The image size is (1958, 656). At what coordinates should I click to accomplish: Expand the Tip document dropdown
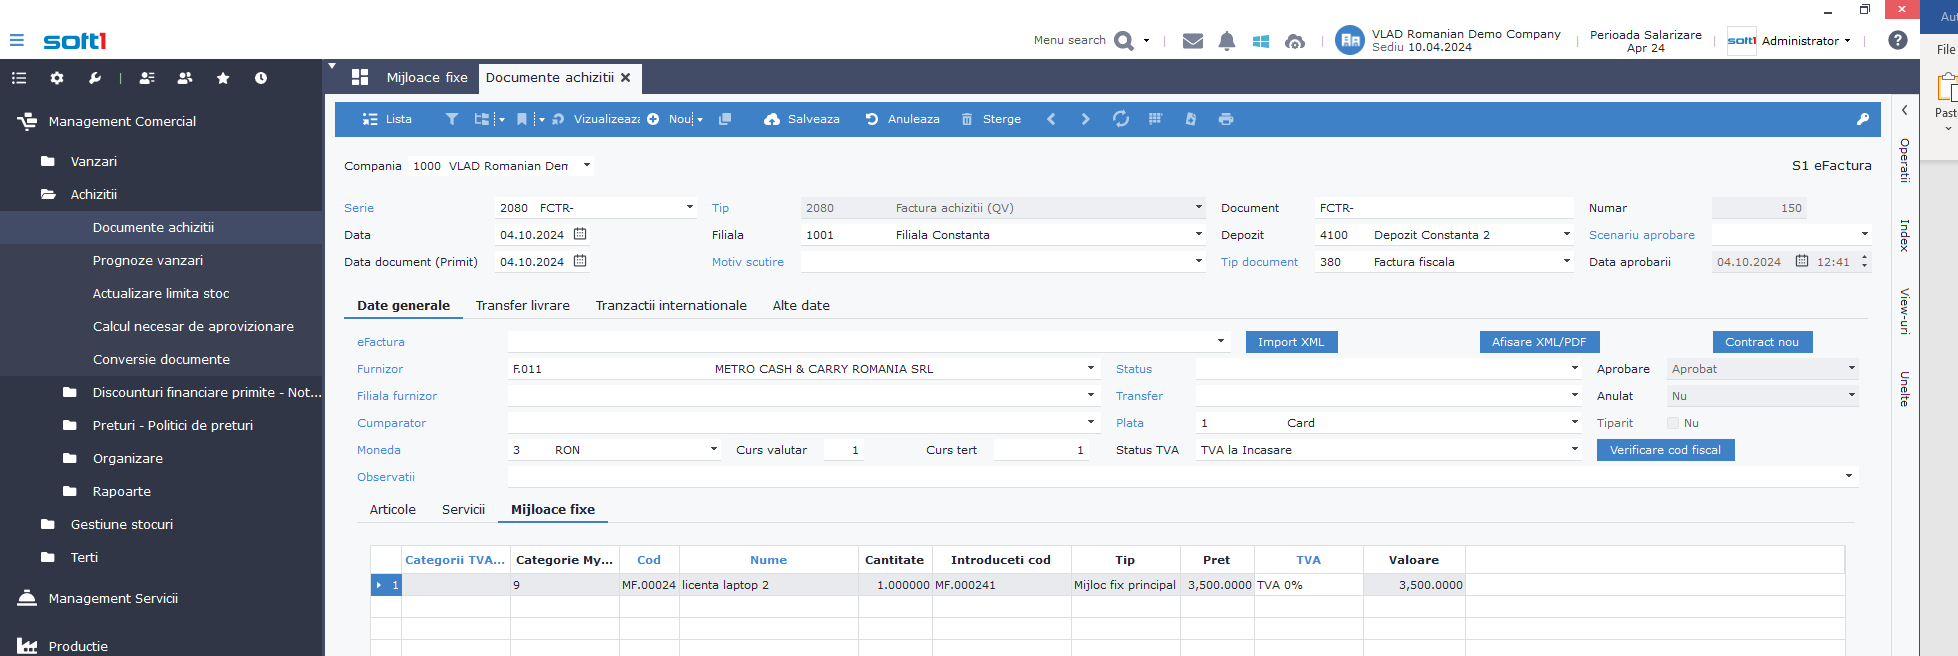point(1567,261)
